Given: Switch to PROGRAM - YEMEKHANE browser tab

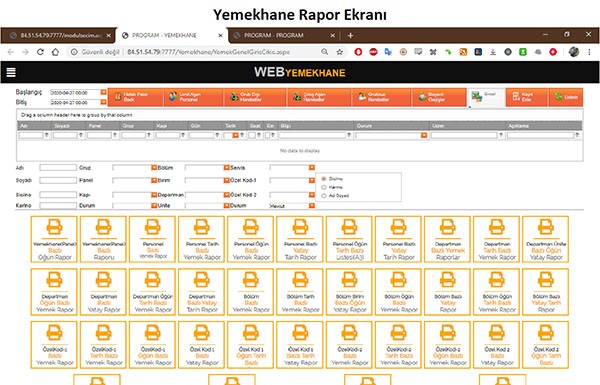Looking at the screenshot, I should pyautogui.click(x=171, y=35).
